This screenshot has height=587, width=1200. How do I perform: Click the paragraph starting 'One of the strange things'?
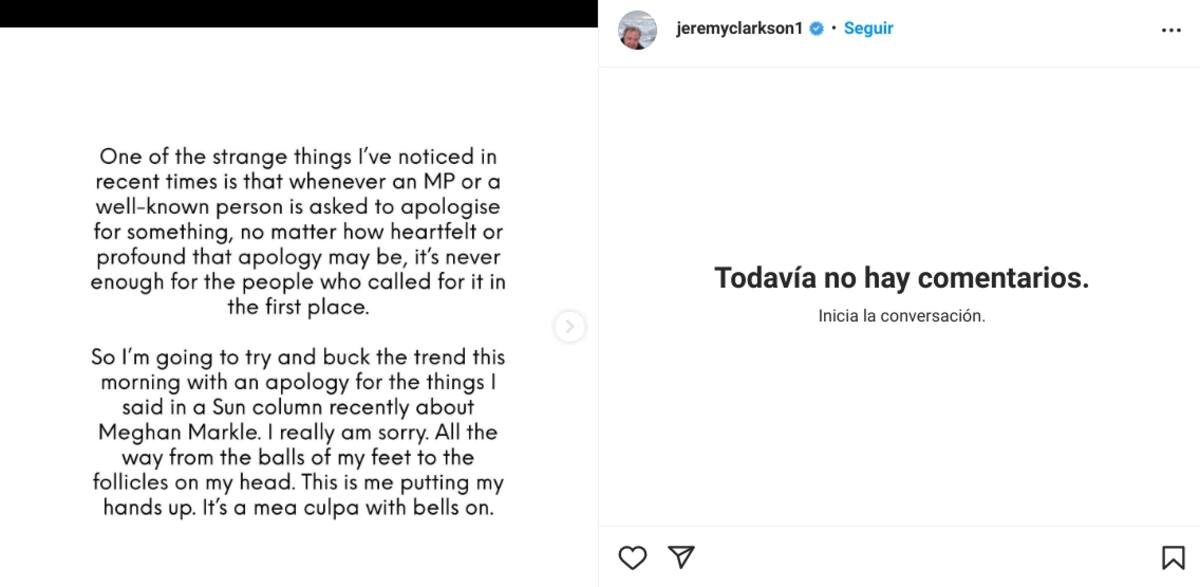tap(298, 232)
